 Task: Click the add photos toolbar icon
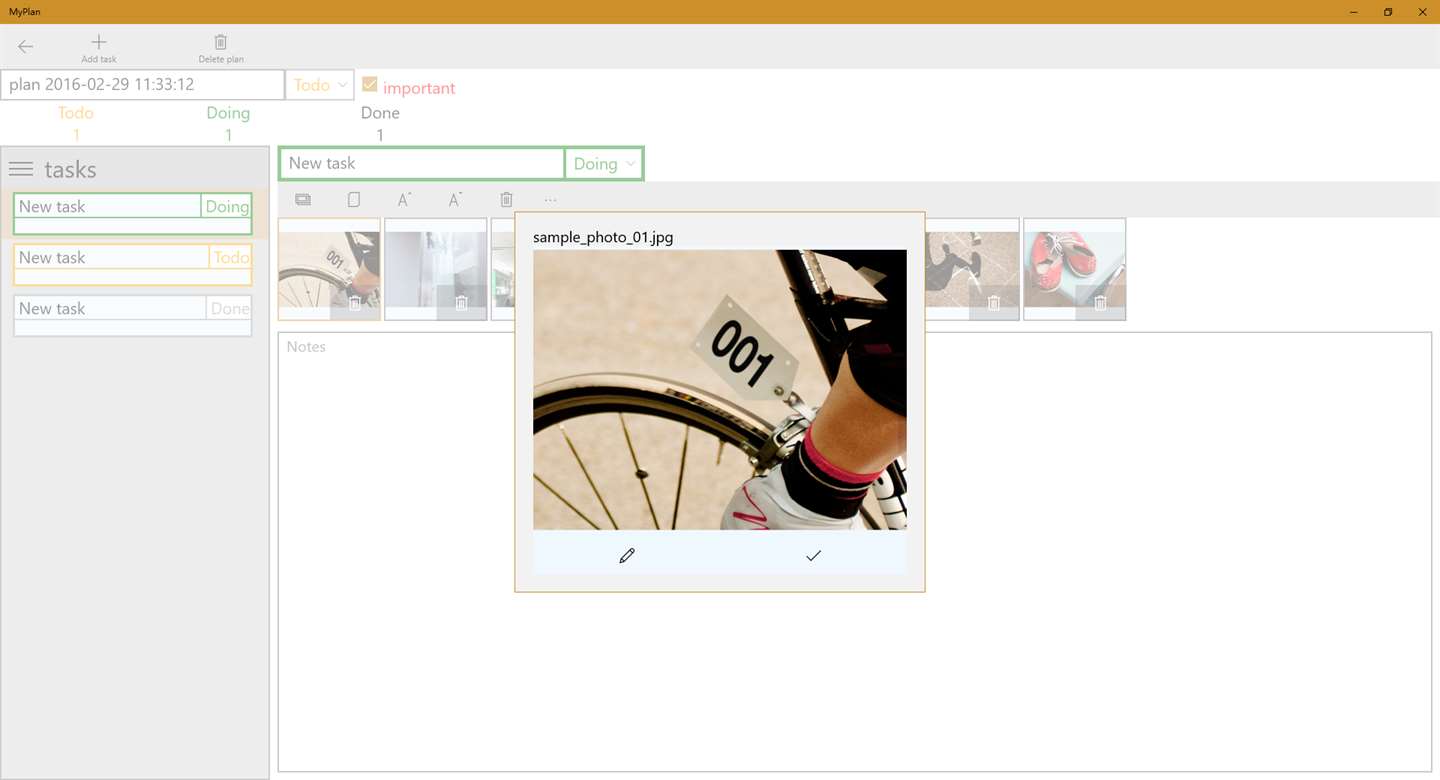[303, 200]
